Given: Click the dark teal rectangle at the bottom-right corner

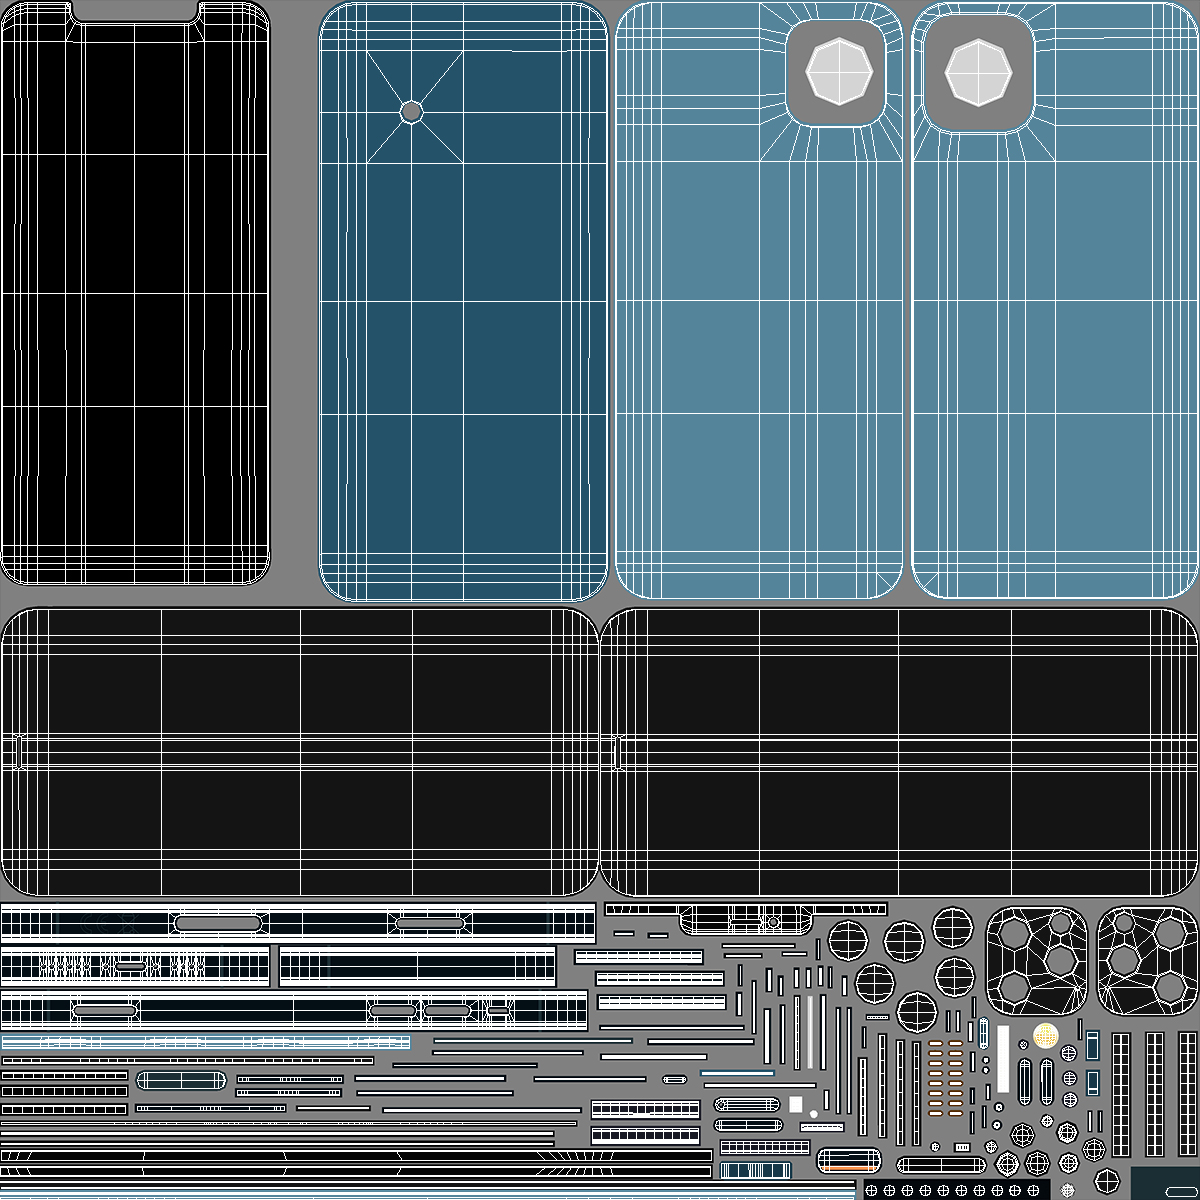Looking at the screenshot, I should pyautogui.click(x=1165, y=1182).
